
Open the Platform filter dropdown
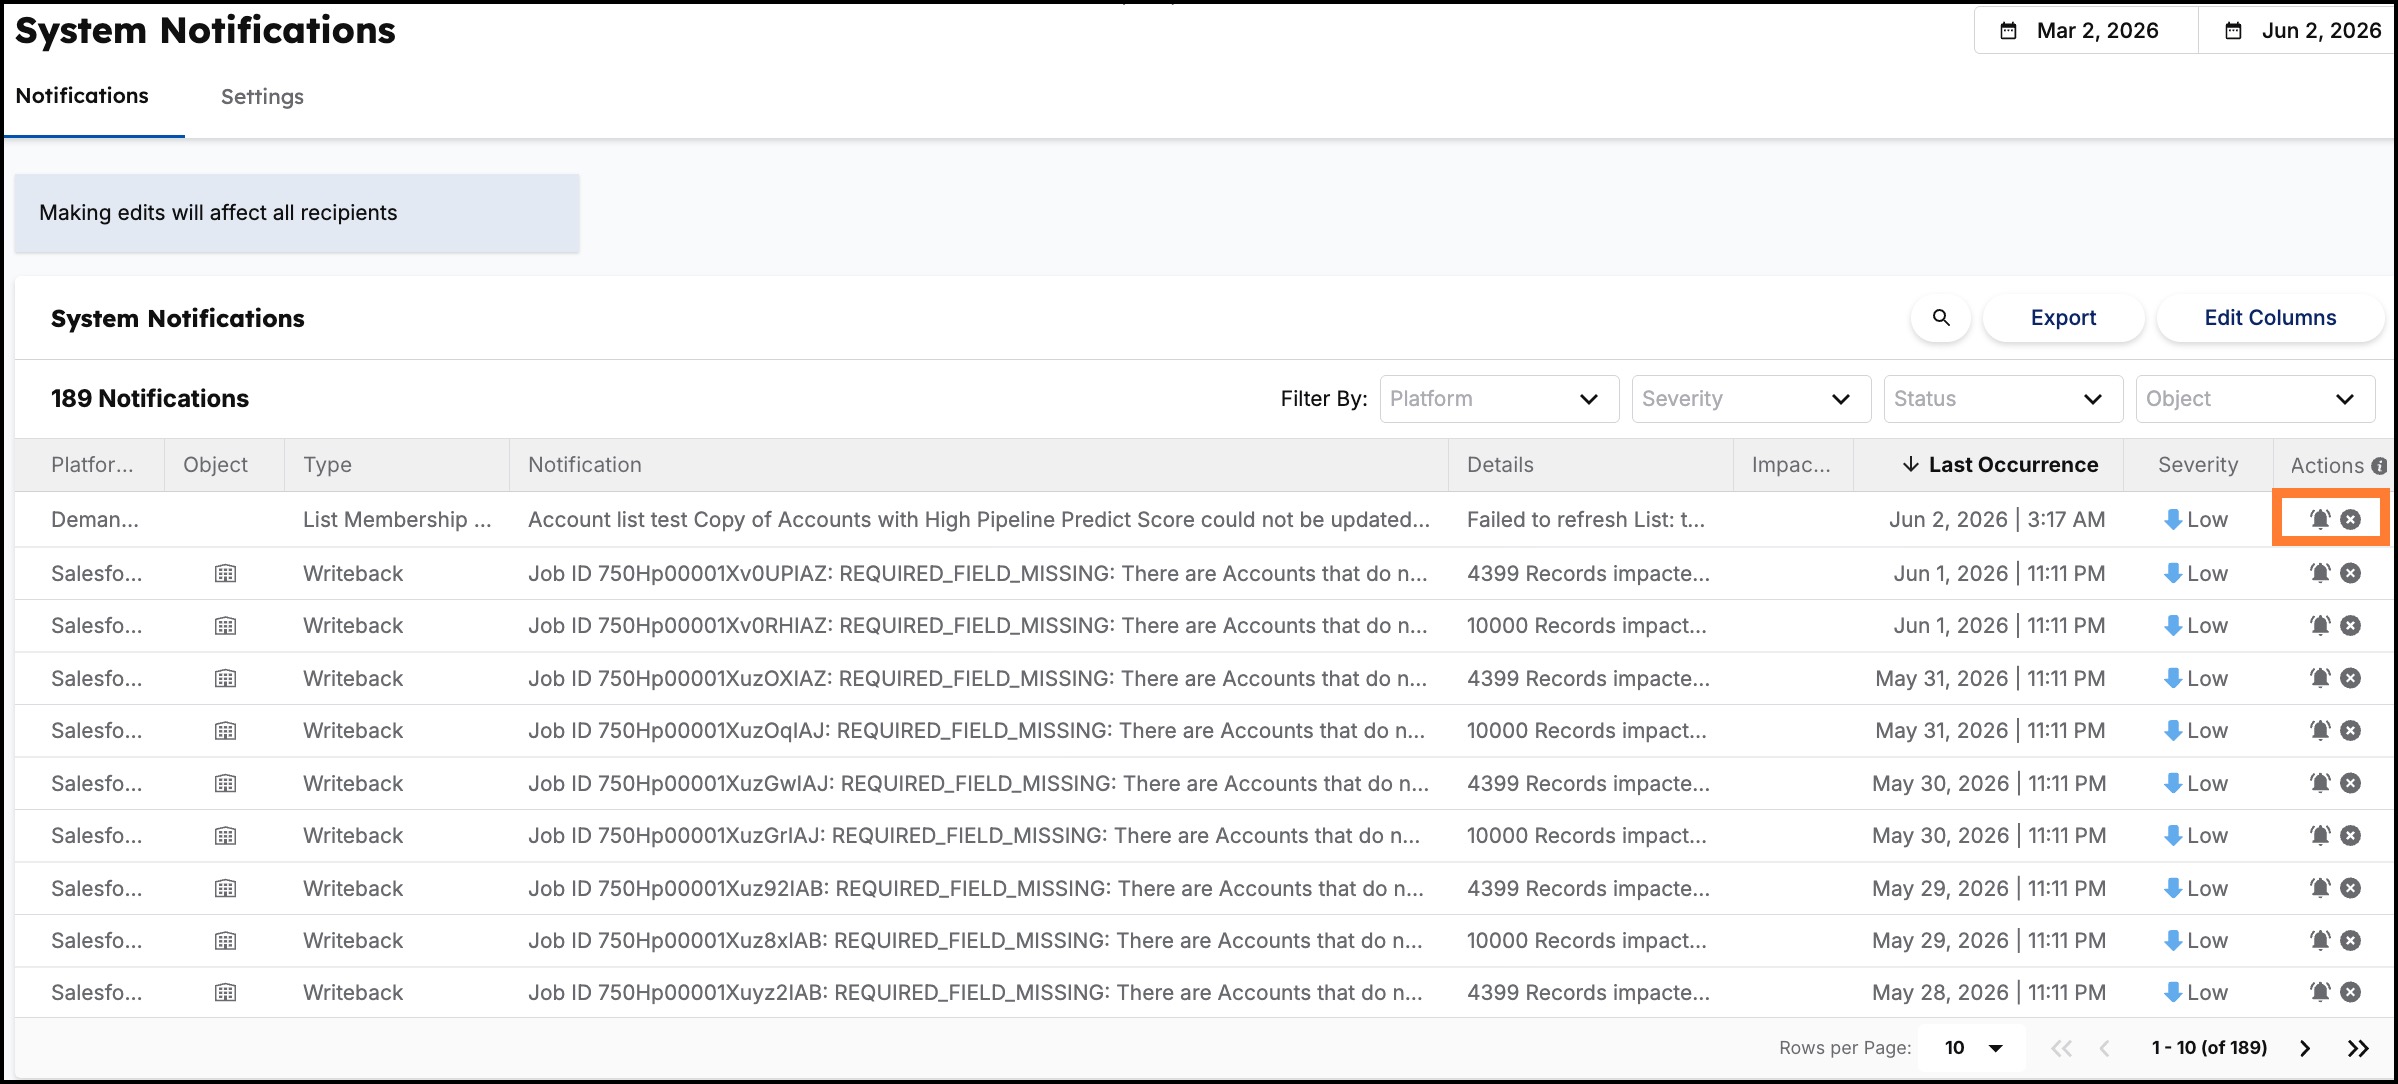(1499, 399)
